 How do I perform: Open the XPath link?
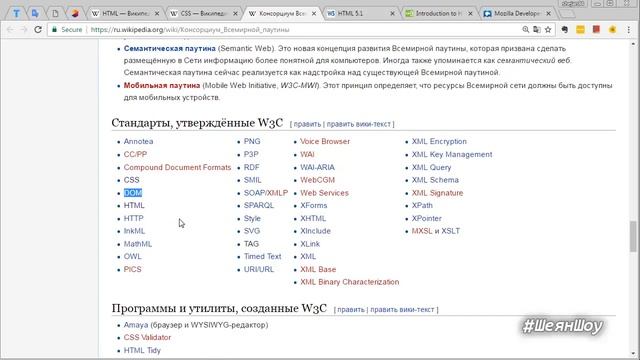tap(422, 206)
